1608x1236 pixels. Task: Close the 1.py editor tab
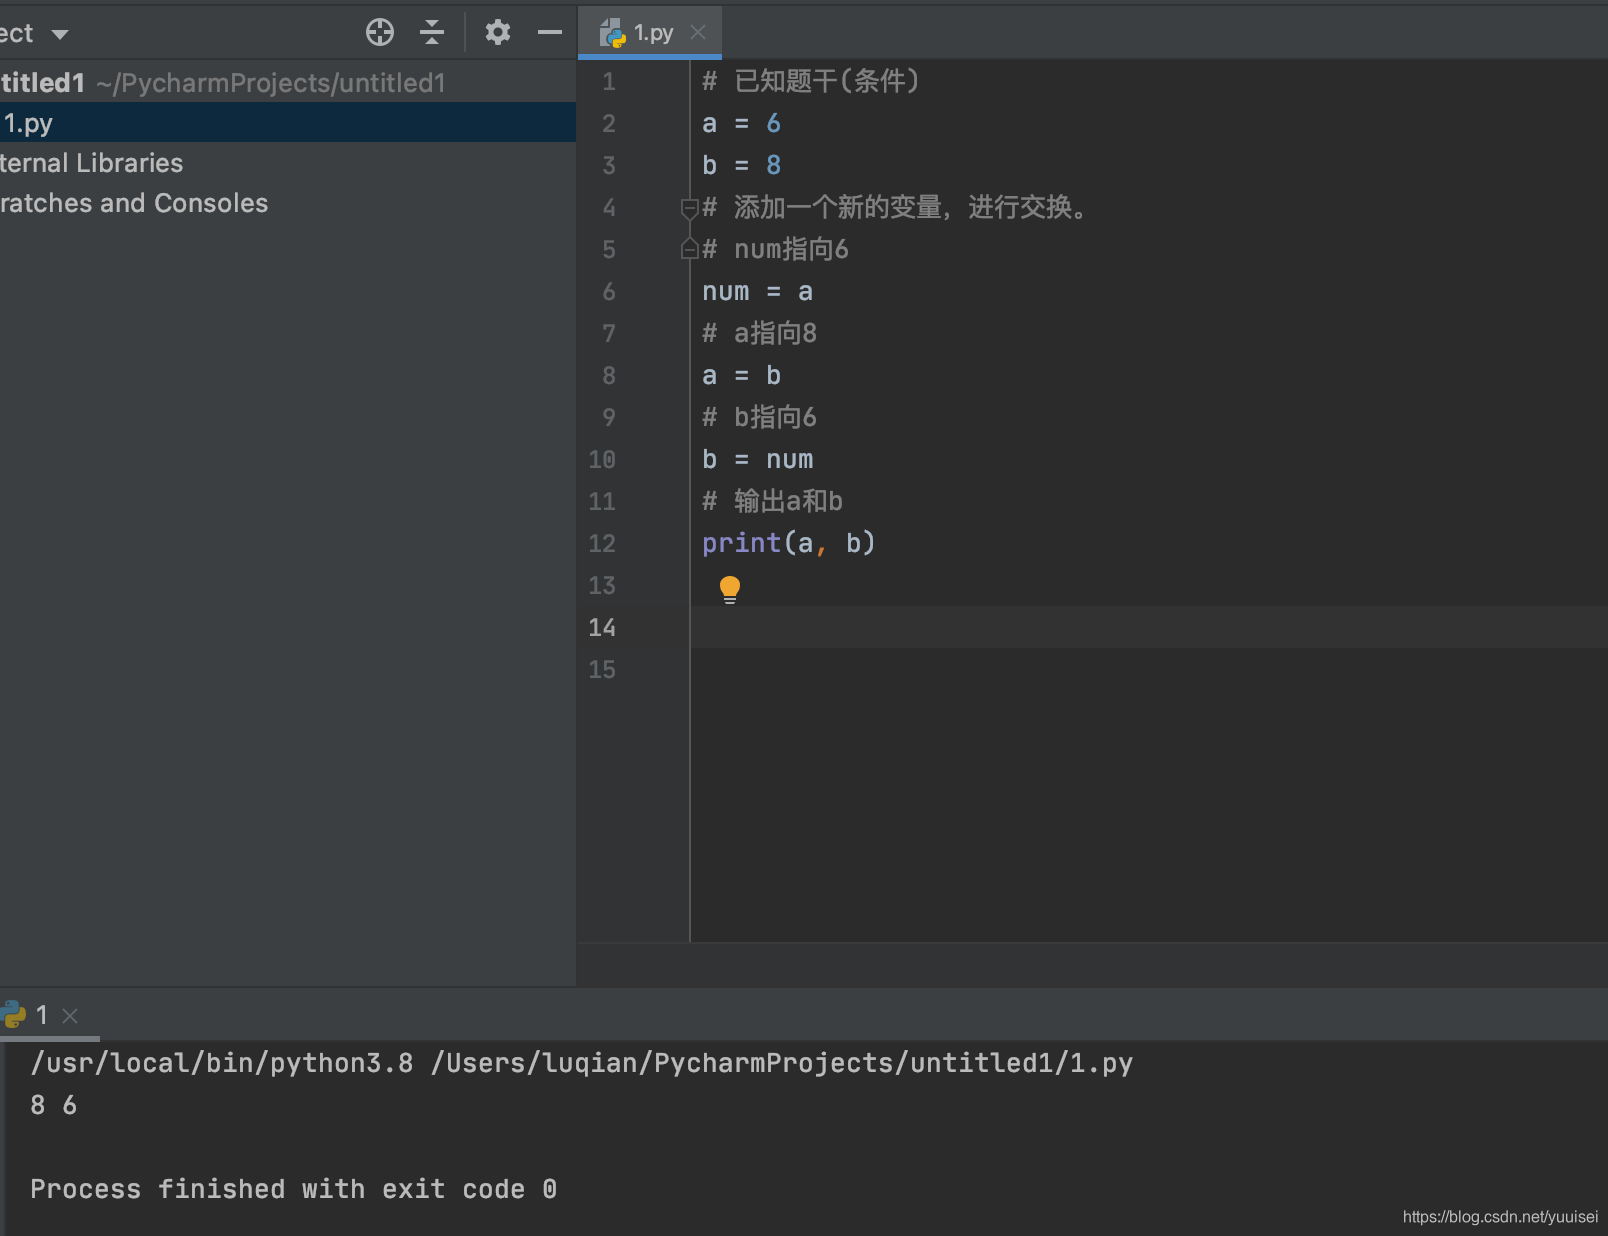698,32
